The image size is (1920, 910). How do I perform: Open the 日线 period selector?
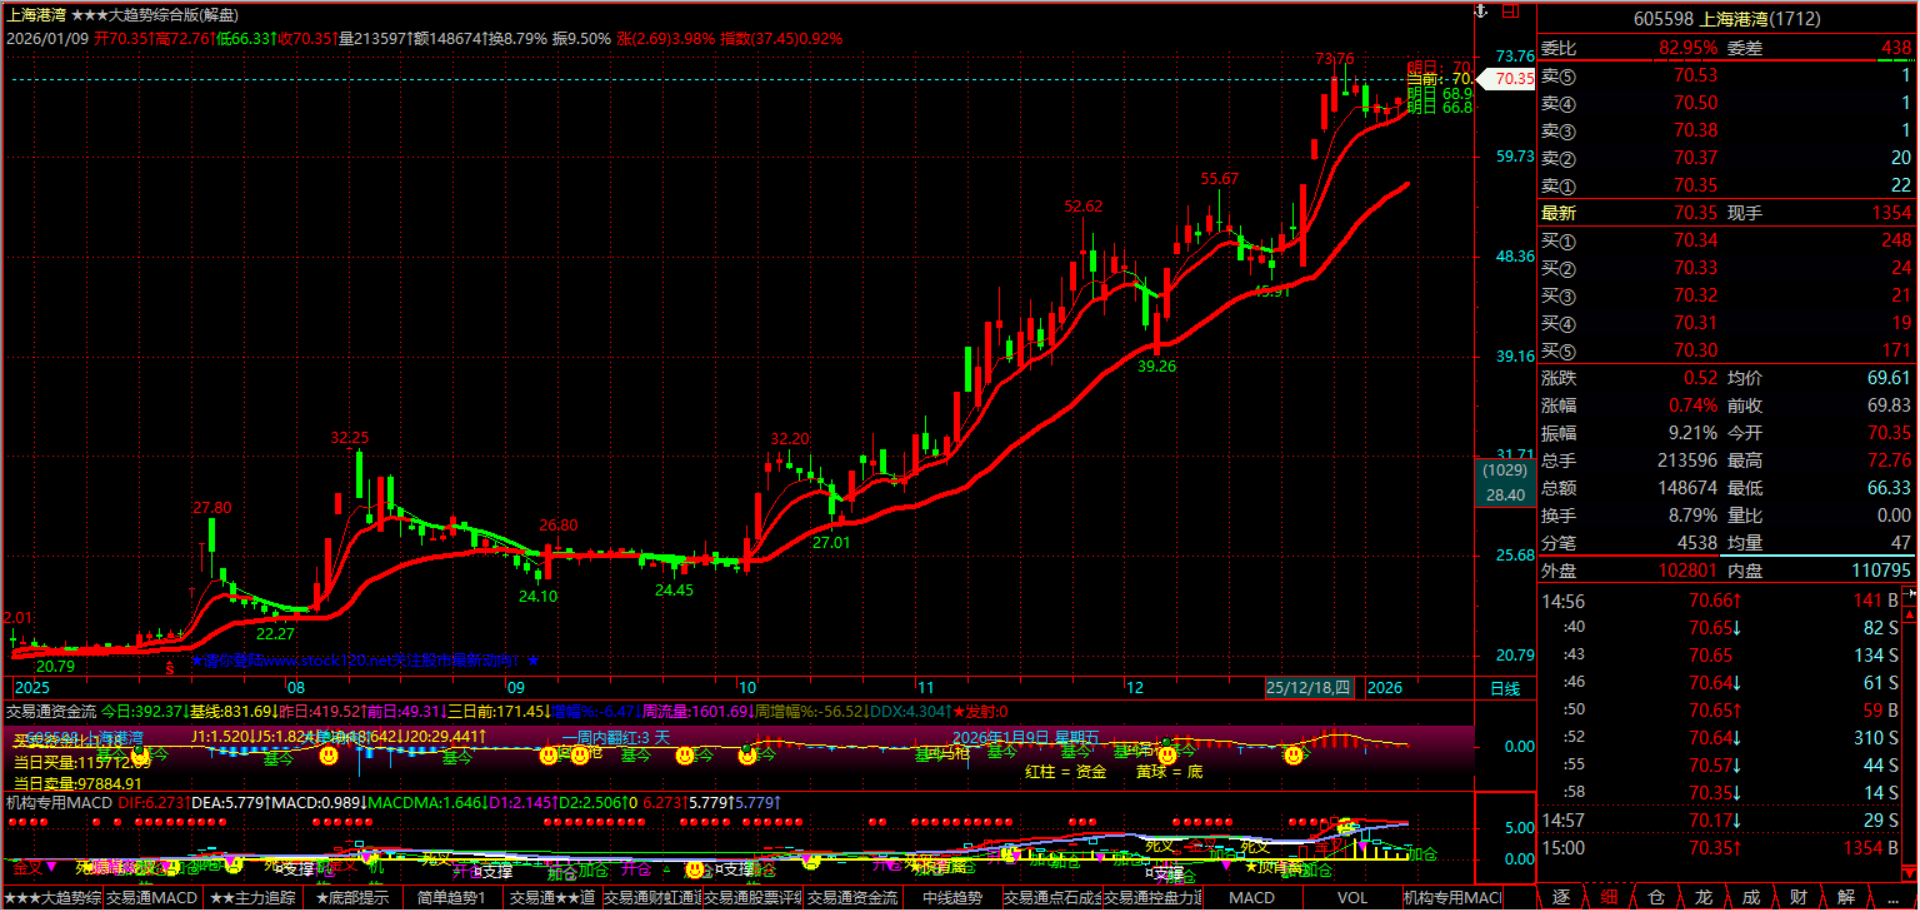point(1505,688)
